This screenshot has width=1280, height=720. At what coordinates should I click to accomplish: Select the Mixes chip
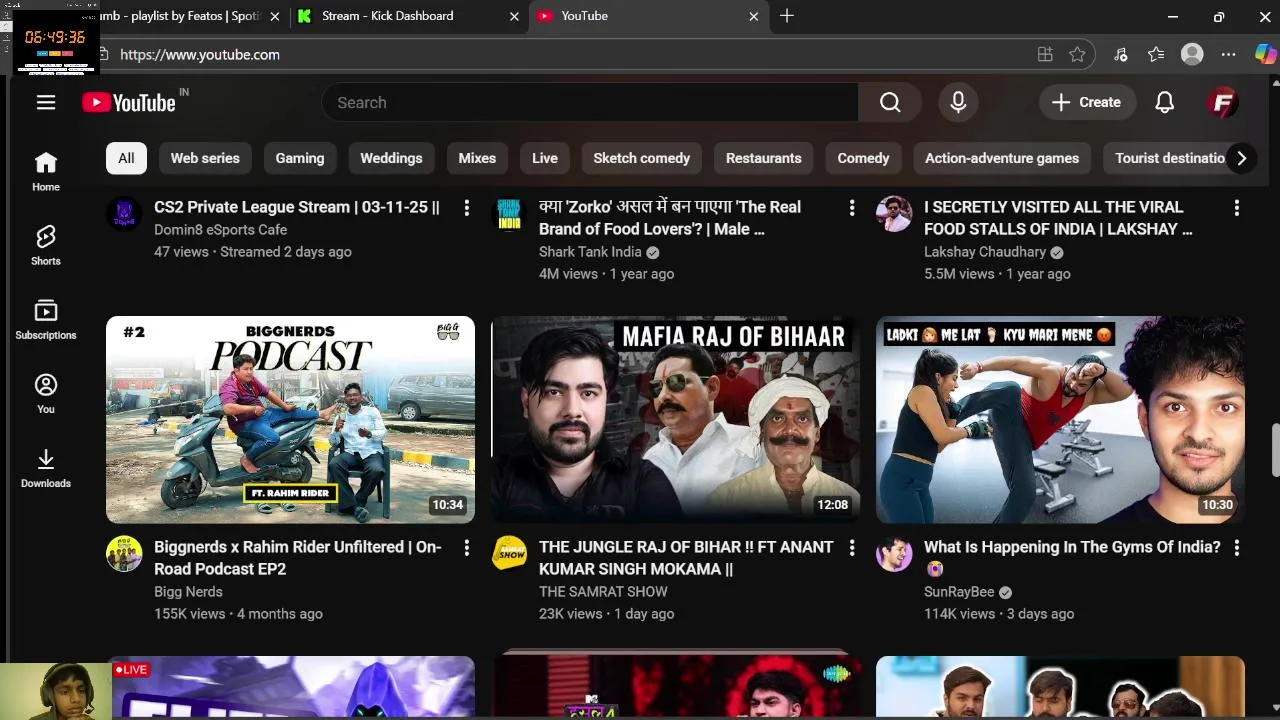pos(477,158)
